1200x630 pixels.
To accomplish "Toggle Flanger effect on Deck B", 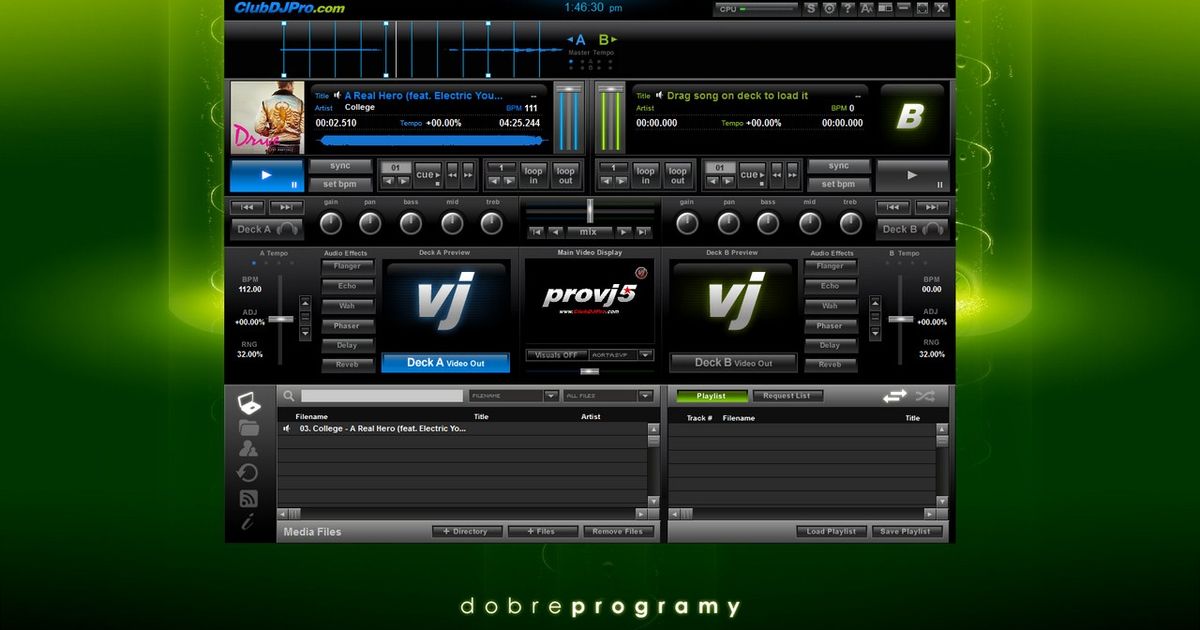I will tap(830, 266).
